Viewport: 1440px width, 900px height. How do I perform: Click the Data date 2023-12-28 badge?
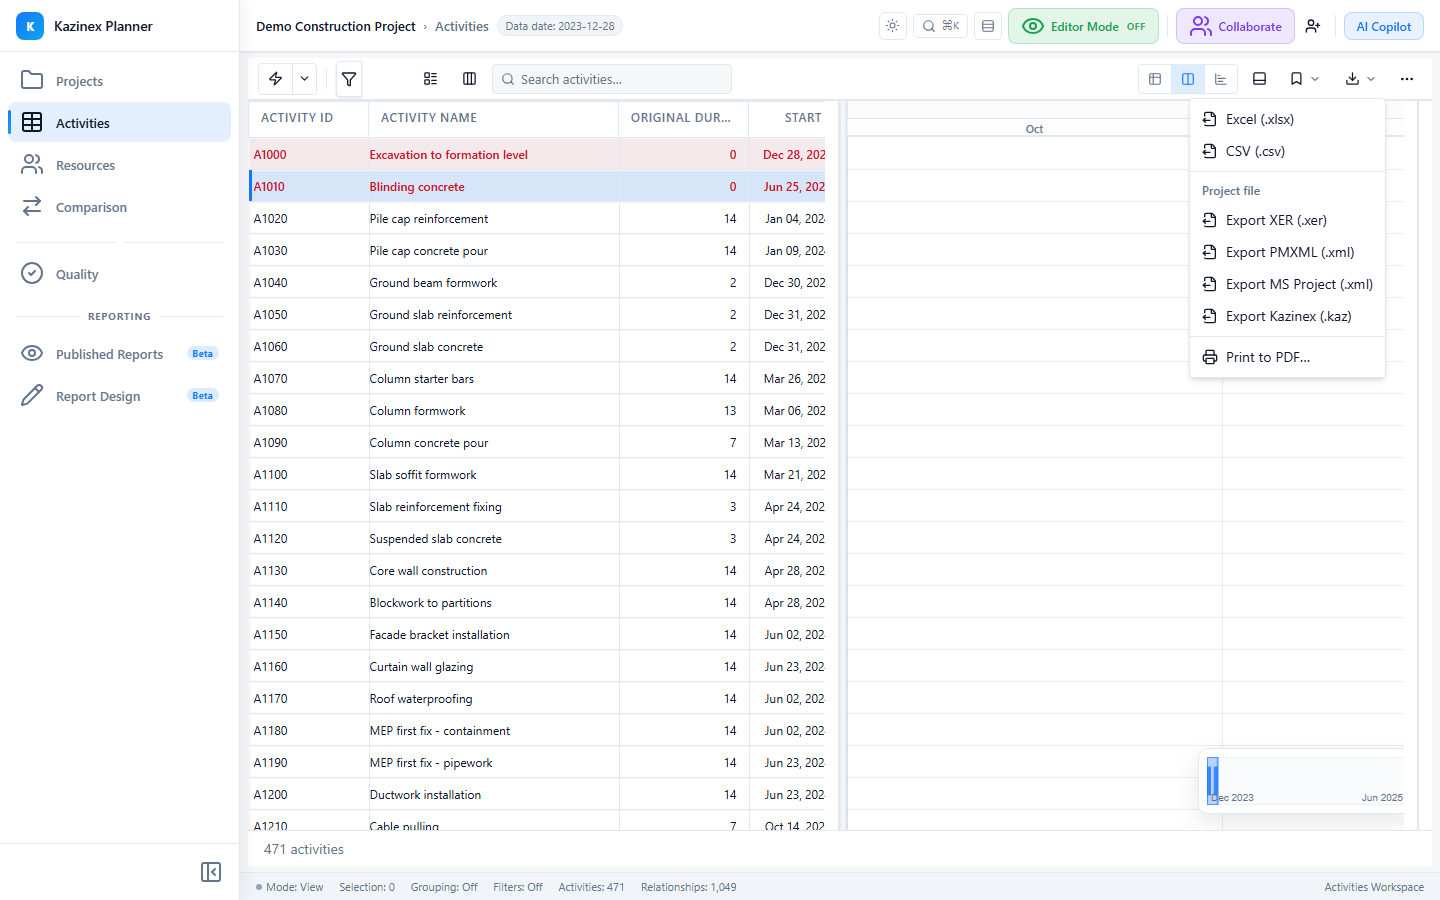click(x=560, y=26)
